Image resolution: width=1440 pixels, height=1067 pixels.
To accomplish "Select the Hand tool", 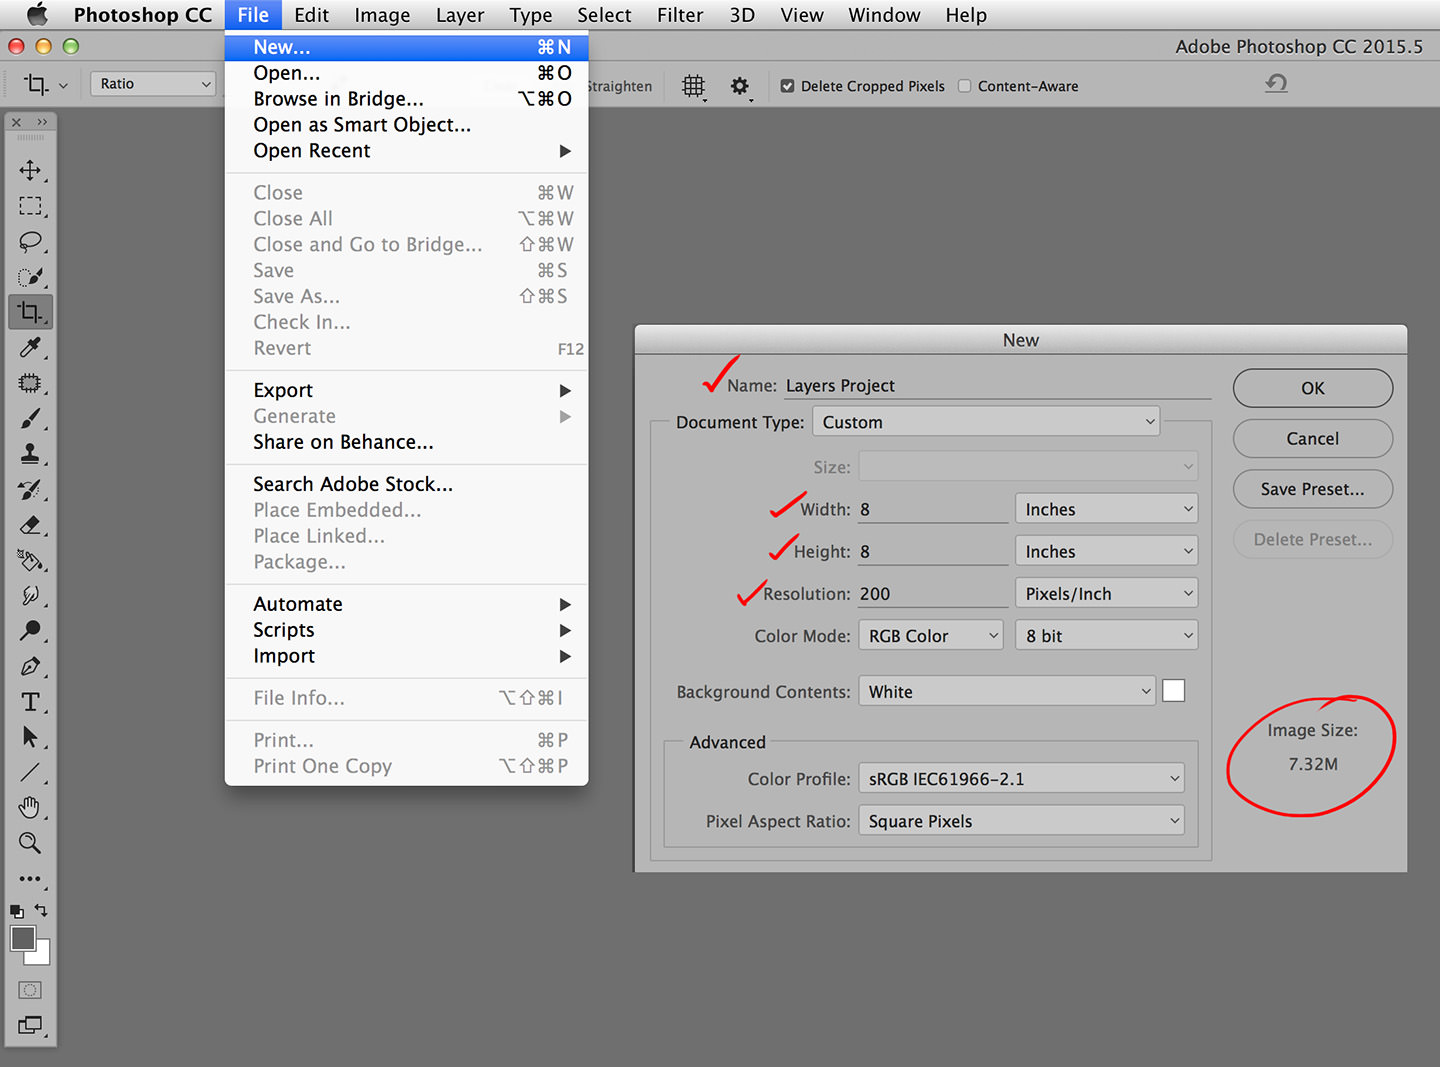I will pos(30,808).
